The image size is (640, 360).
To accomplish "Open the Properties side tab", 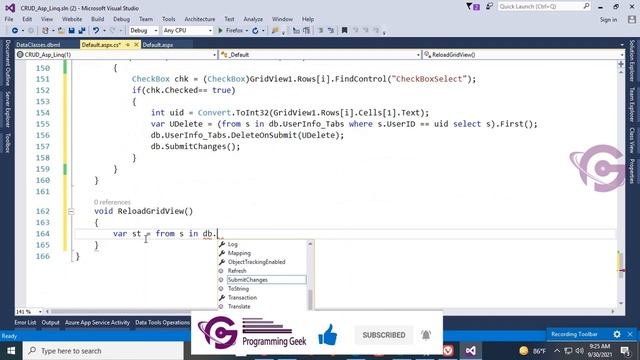I will pyautogui.click(x=632, y=171).
